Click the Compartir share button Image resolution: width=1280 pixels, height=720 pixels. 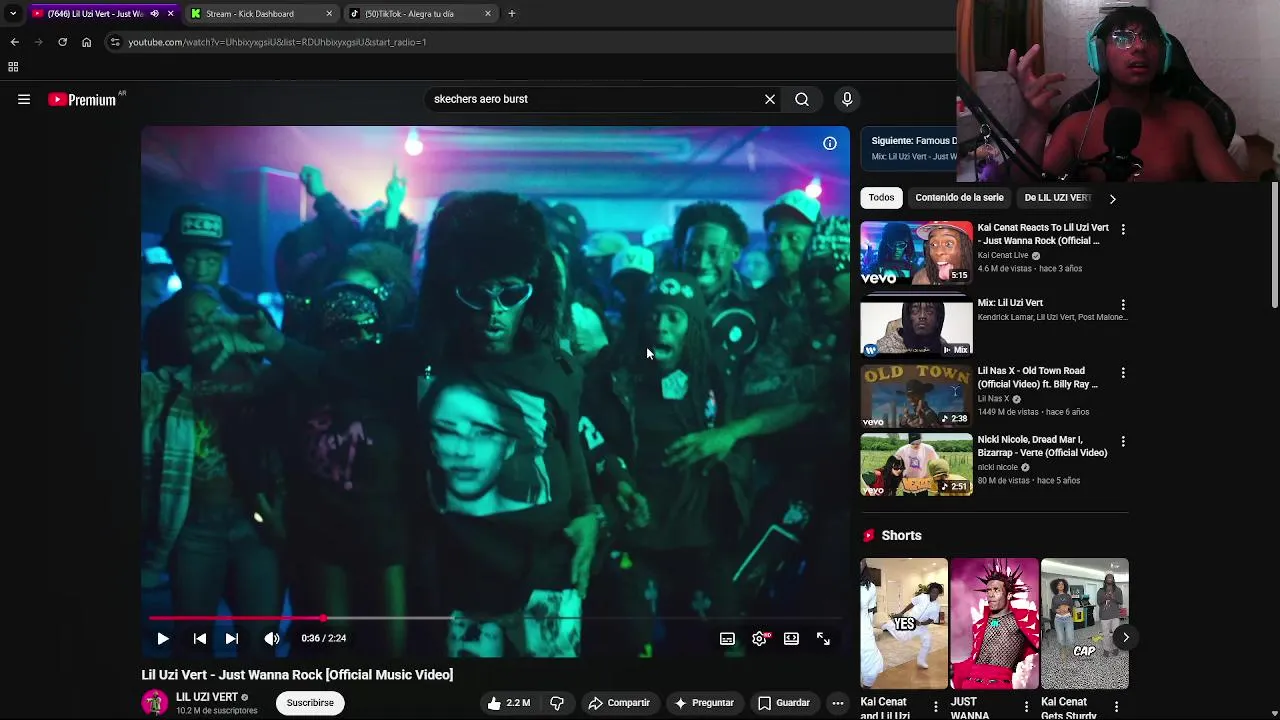click(x=619, y=703)
